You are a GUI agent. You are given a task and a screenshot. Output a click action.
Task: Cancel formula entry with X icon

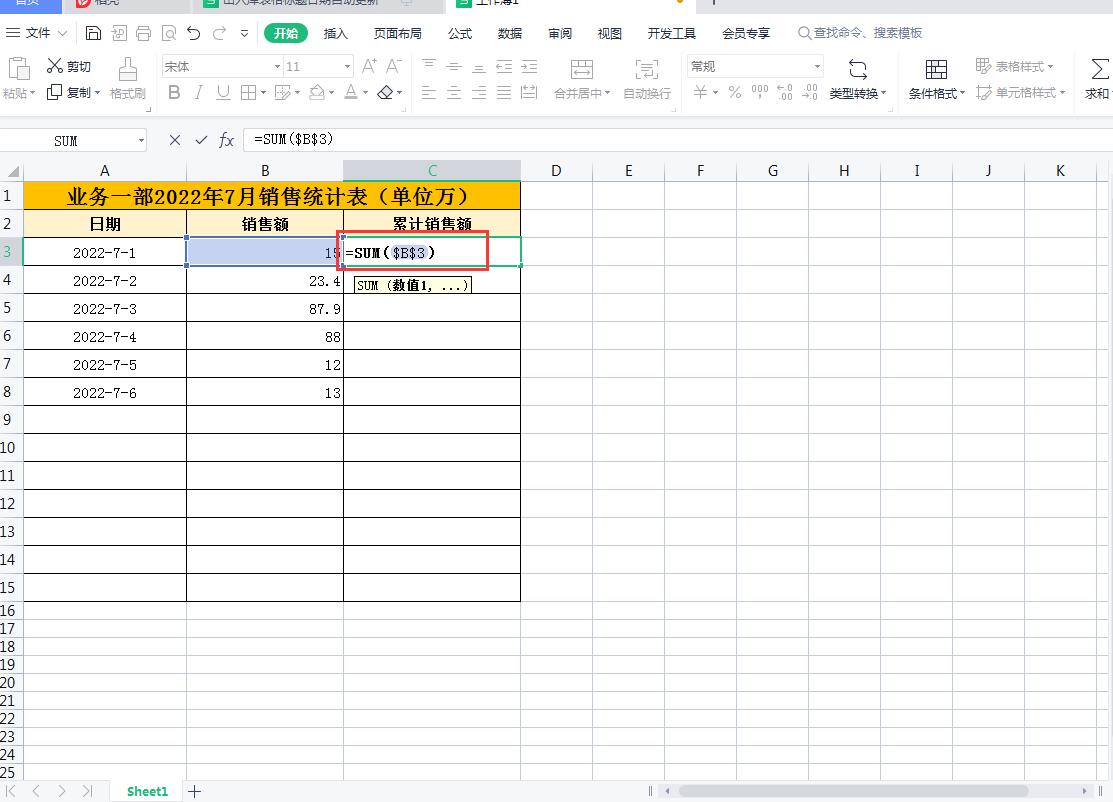pyautogui.click(x=175, y=140)
